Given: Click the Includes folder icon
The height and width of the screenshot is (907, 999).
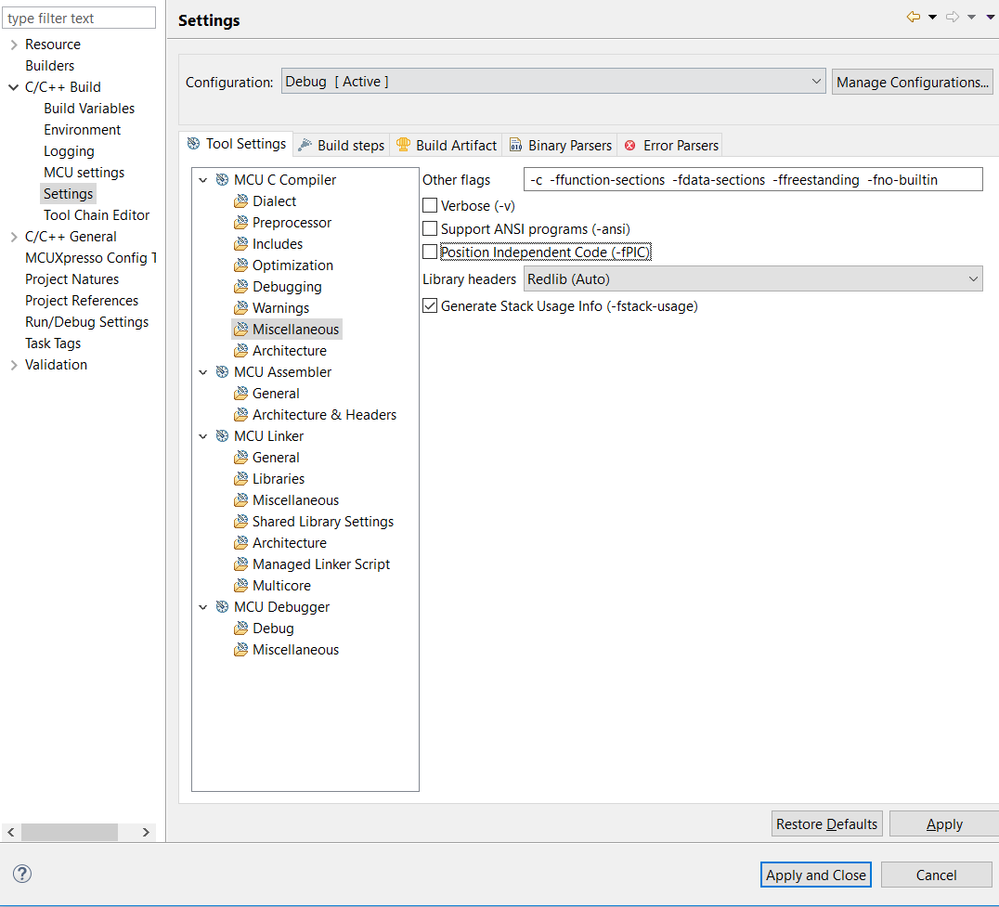Looking at the screenshot, I should (x=241, y=244).
